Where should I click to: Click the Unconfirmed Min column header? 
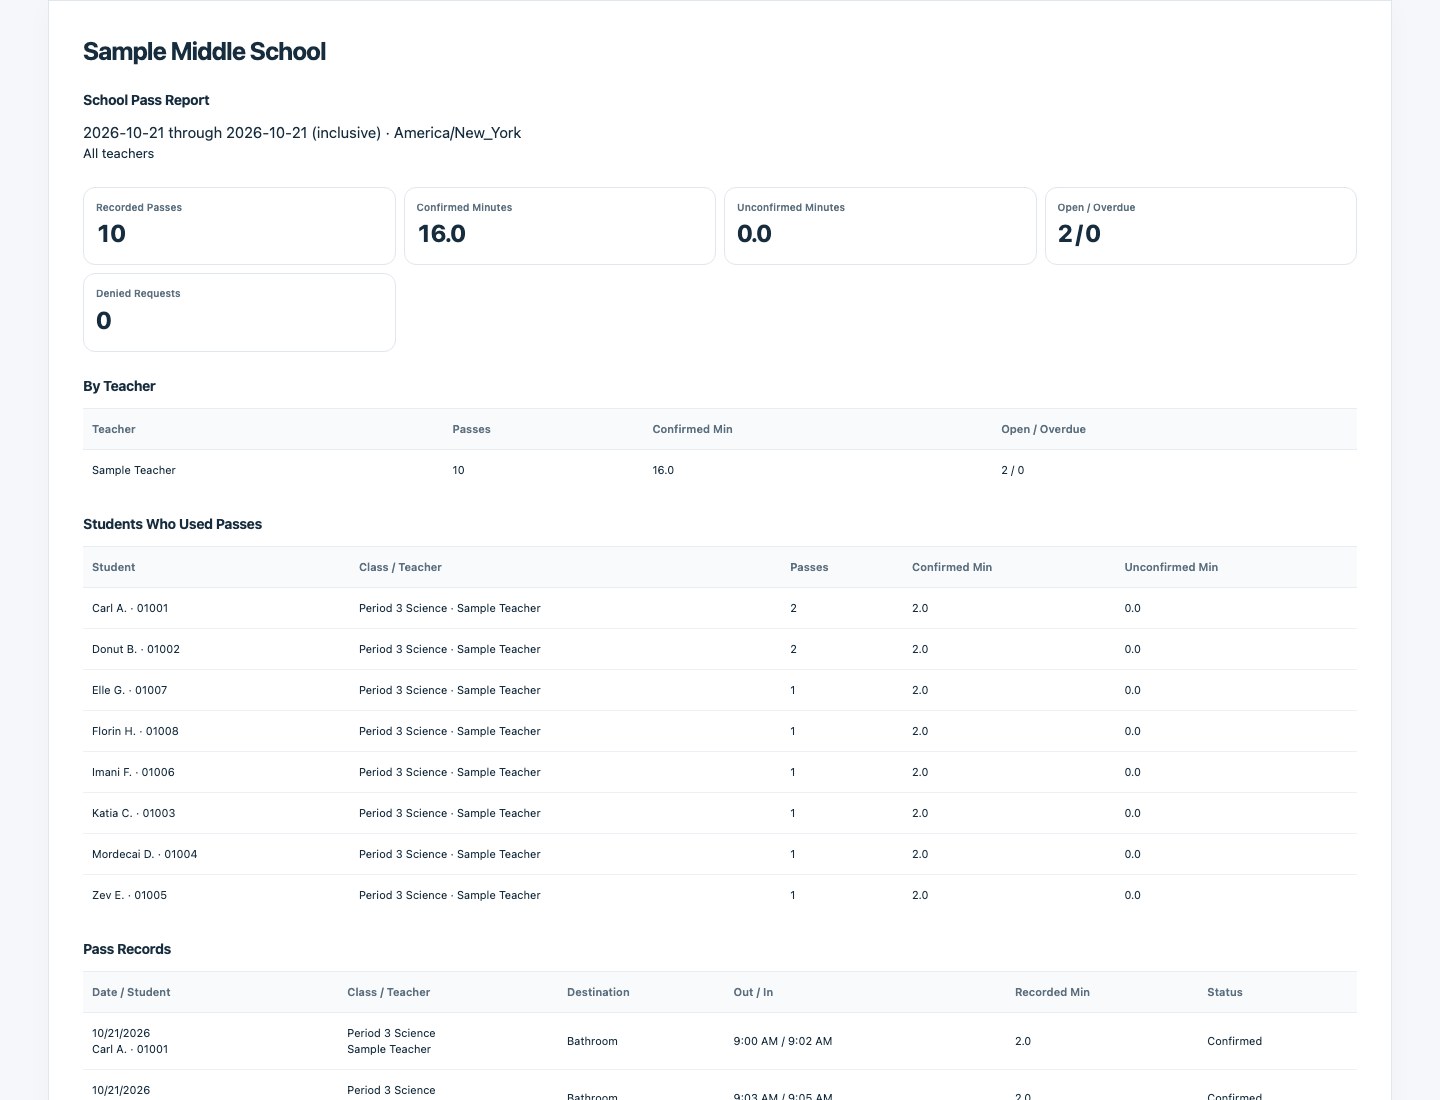click(1171, 567)
